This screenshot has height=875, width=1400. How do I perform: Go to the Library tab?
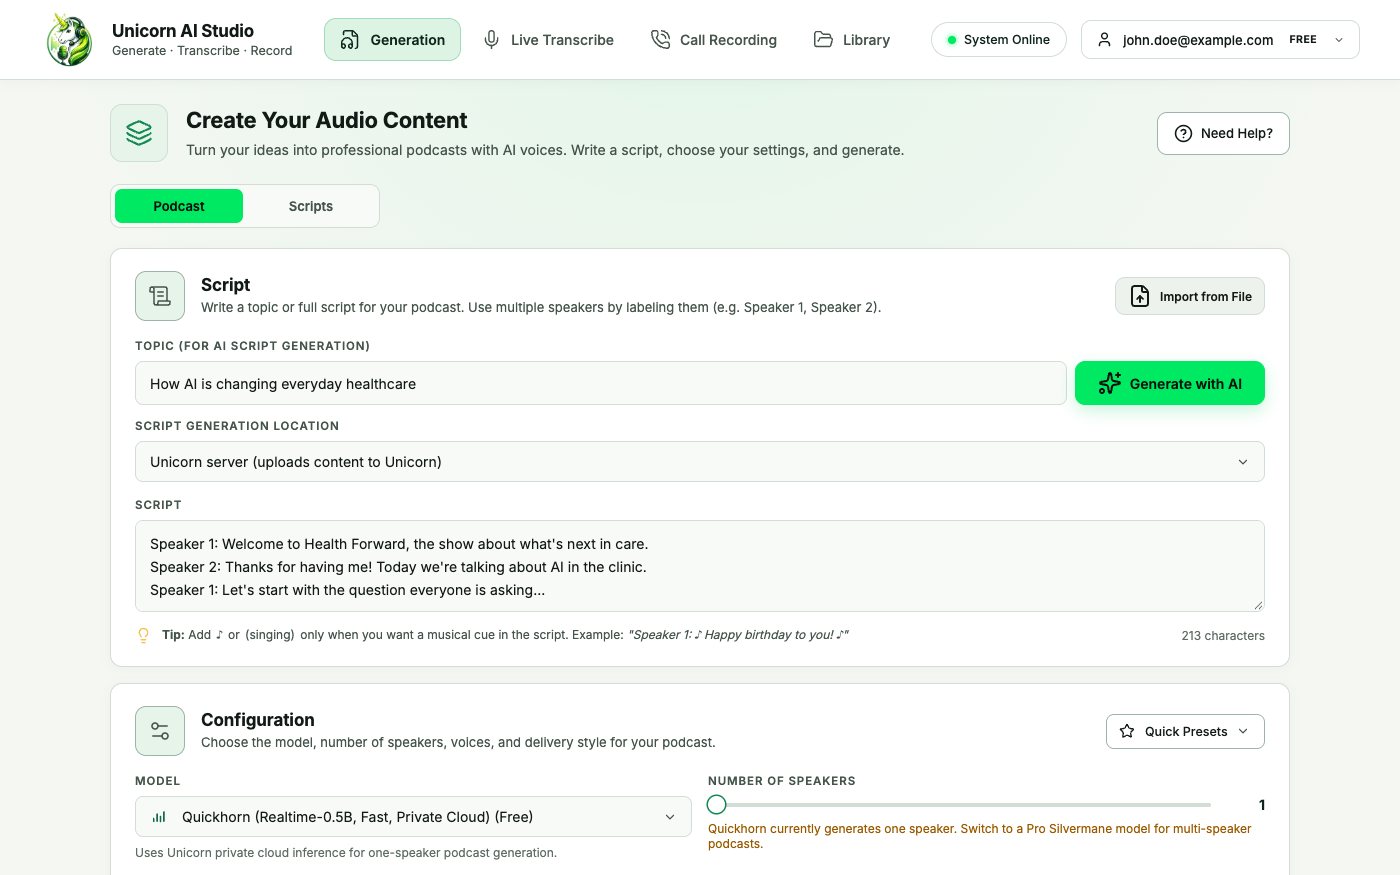pos(851,40)
